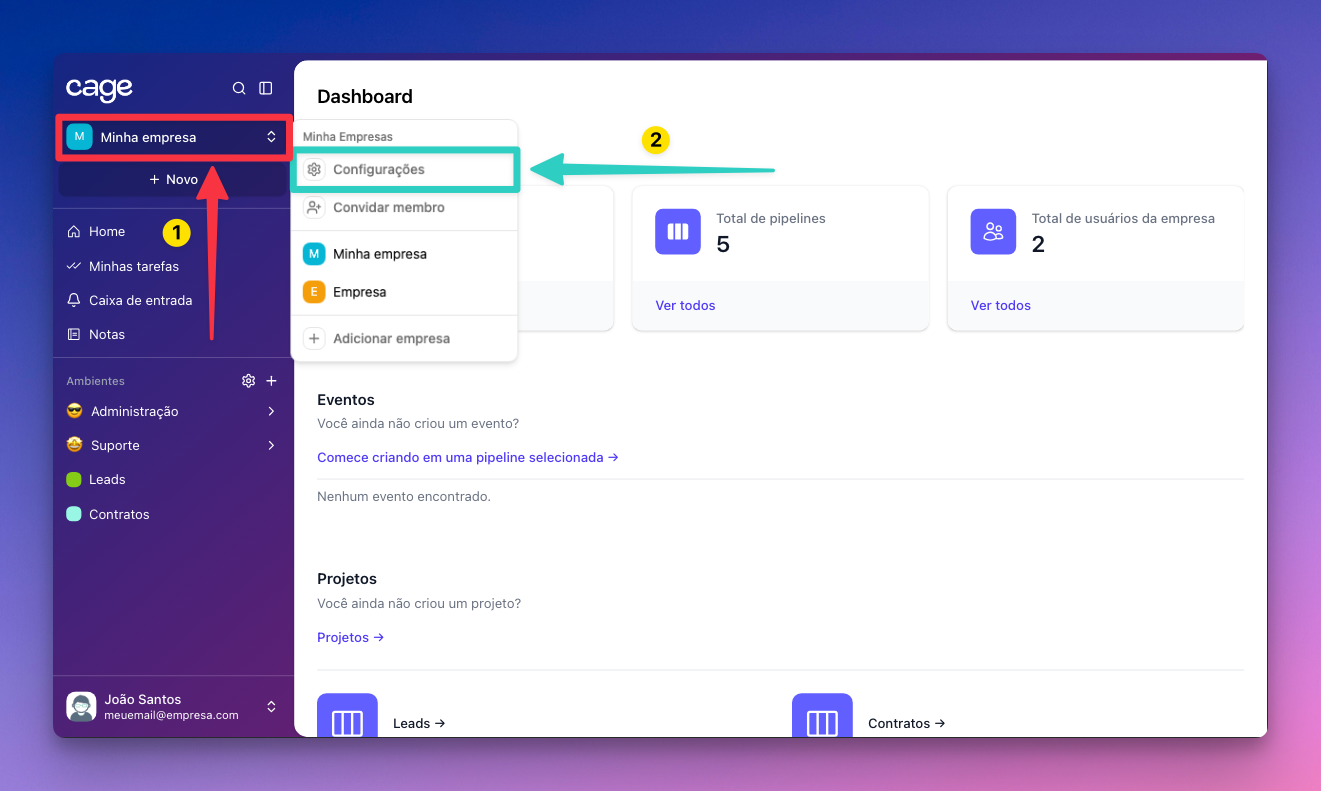Click the Leads project pipeline icon
This screenshot has width=1321, height=791.
347,720
